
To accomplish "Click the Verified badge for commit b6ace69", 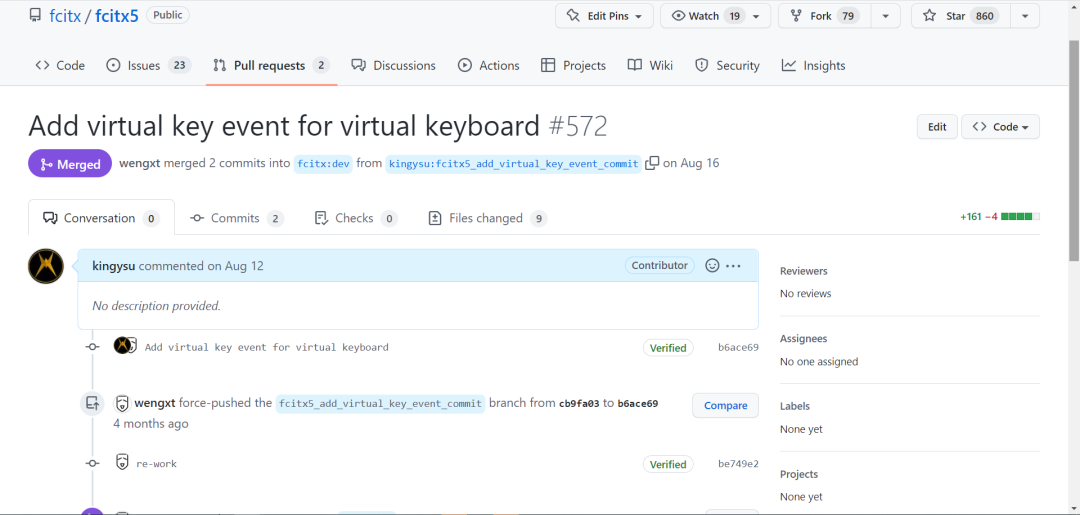I will [x=668, y=348].
